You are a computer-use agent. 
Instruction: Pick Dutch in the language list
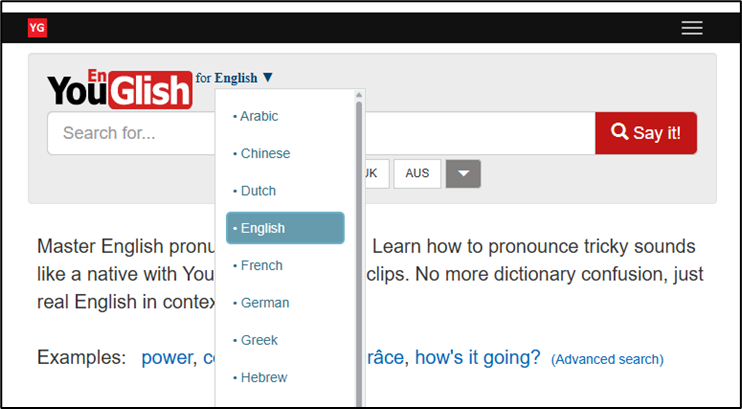click(x=258, y=190)
